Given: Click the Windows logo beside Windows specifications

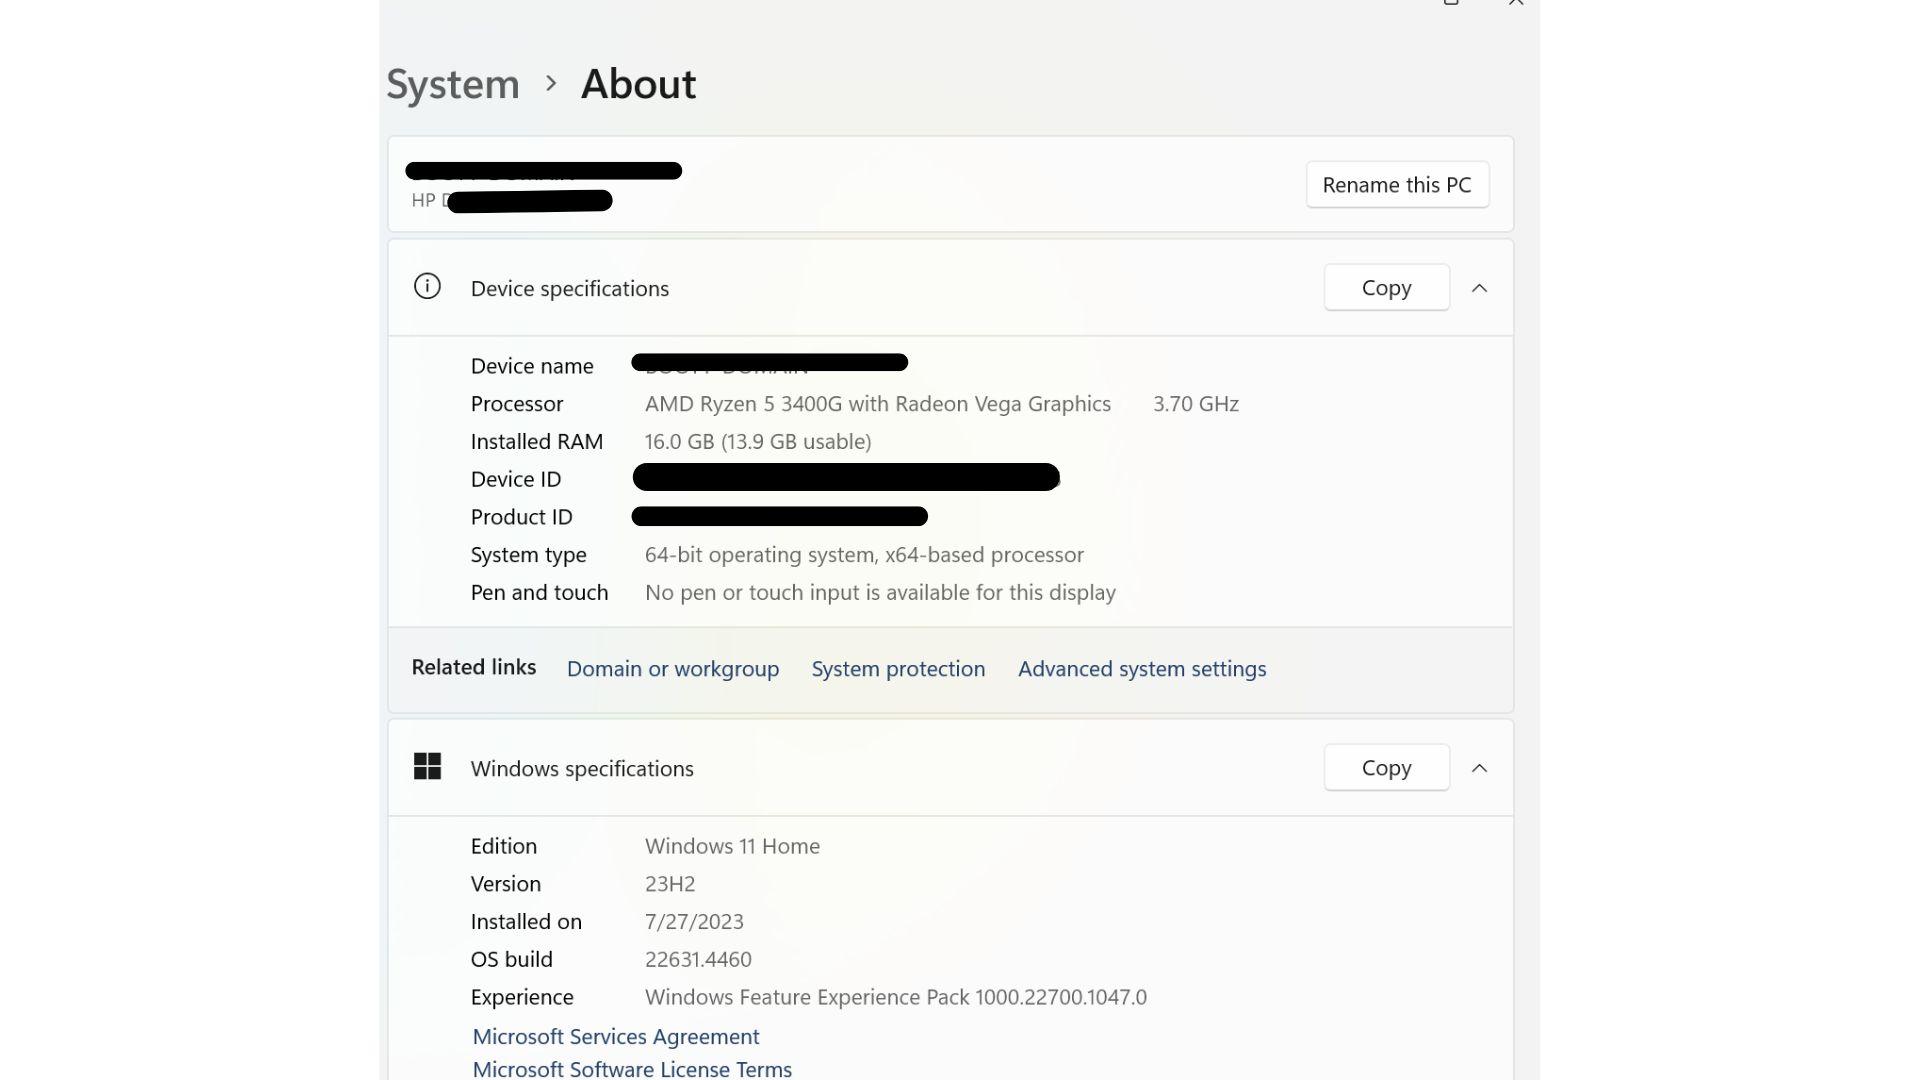Looking at the screenshot, I should (x=428, y=766).
